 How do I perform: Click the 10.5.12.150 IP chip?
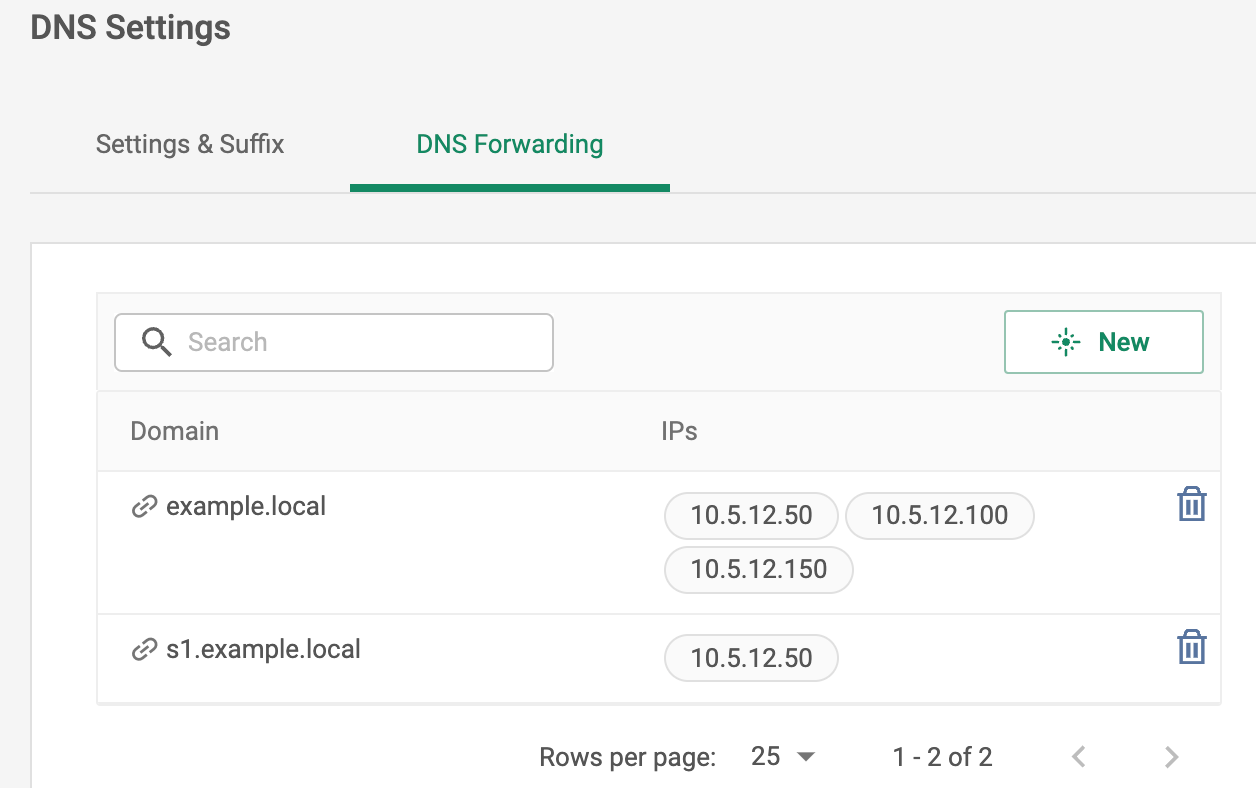point(758,570)
